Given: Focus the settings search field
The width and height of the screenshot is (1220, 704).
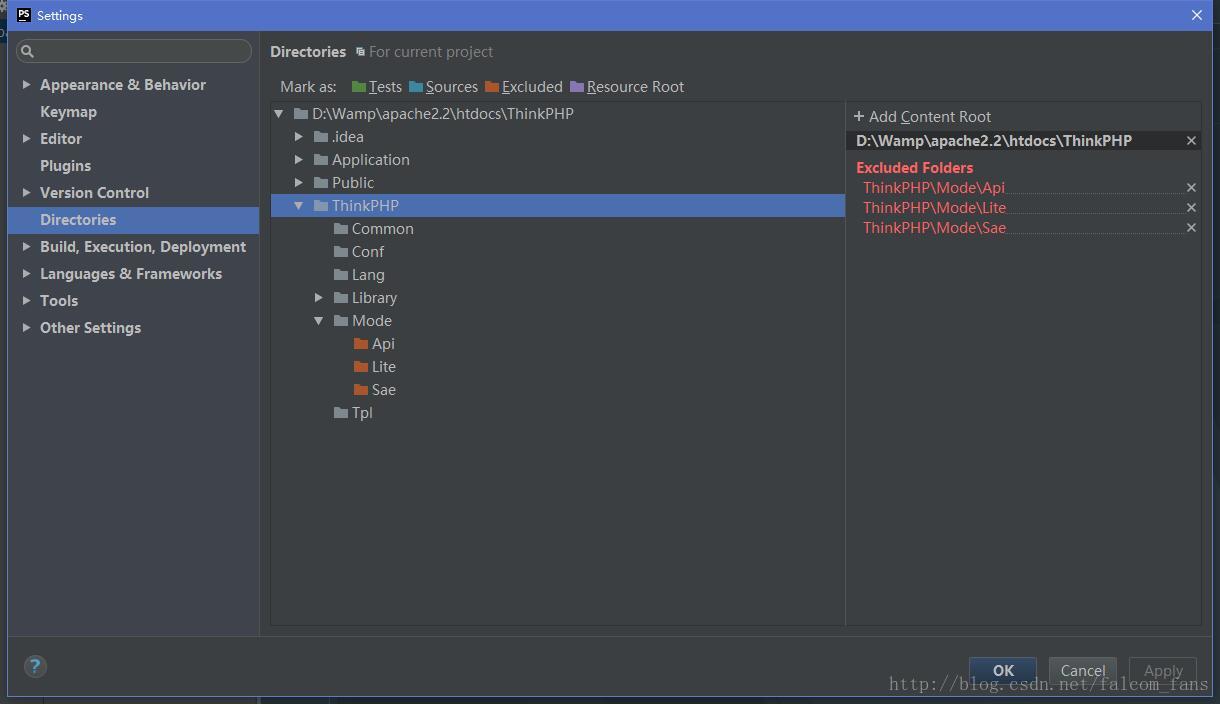Looking at the screenshot, I should tap(134, 51).
